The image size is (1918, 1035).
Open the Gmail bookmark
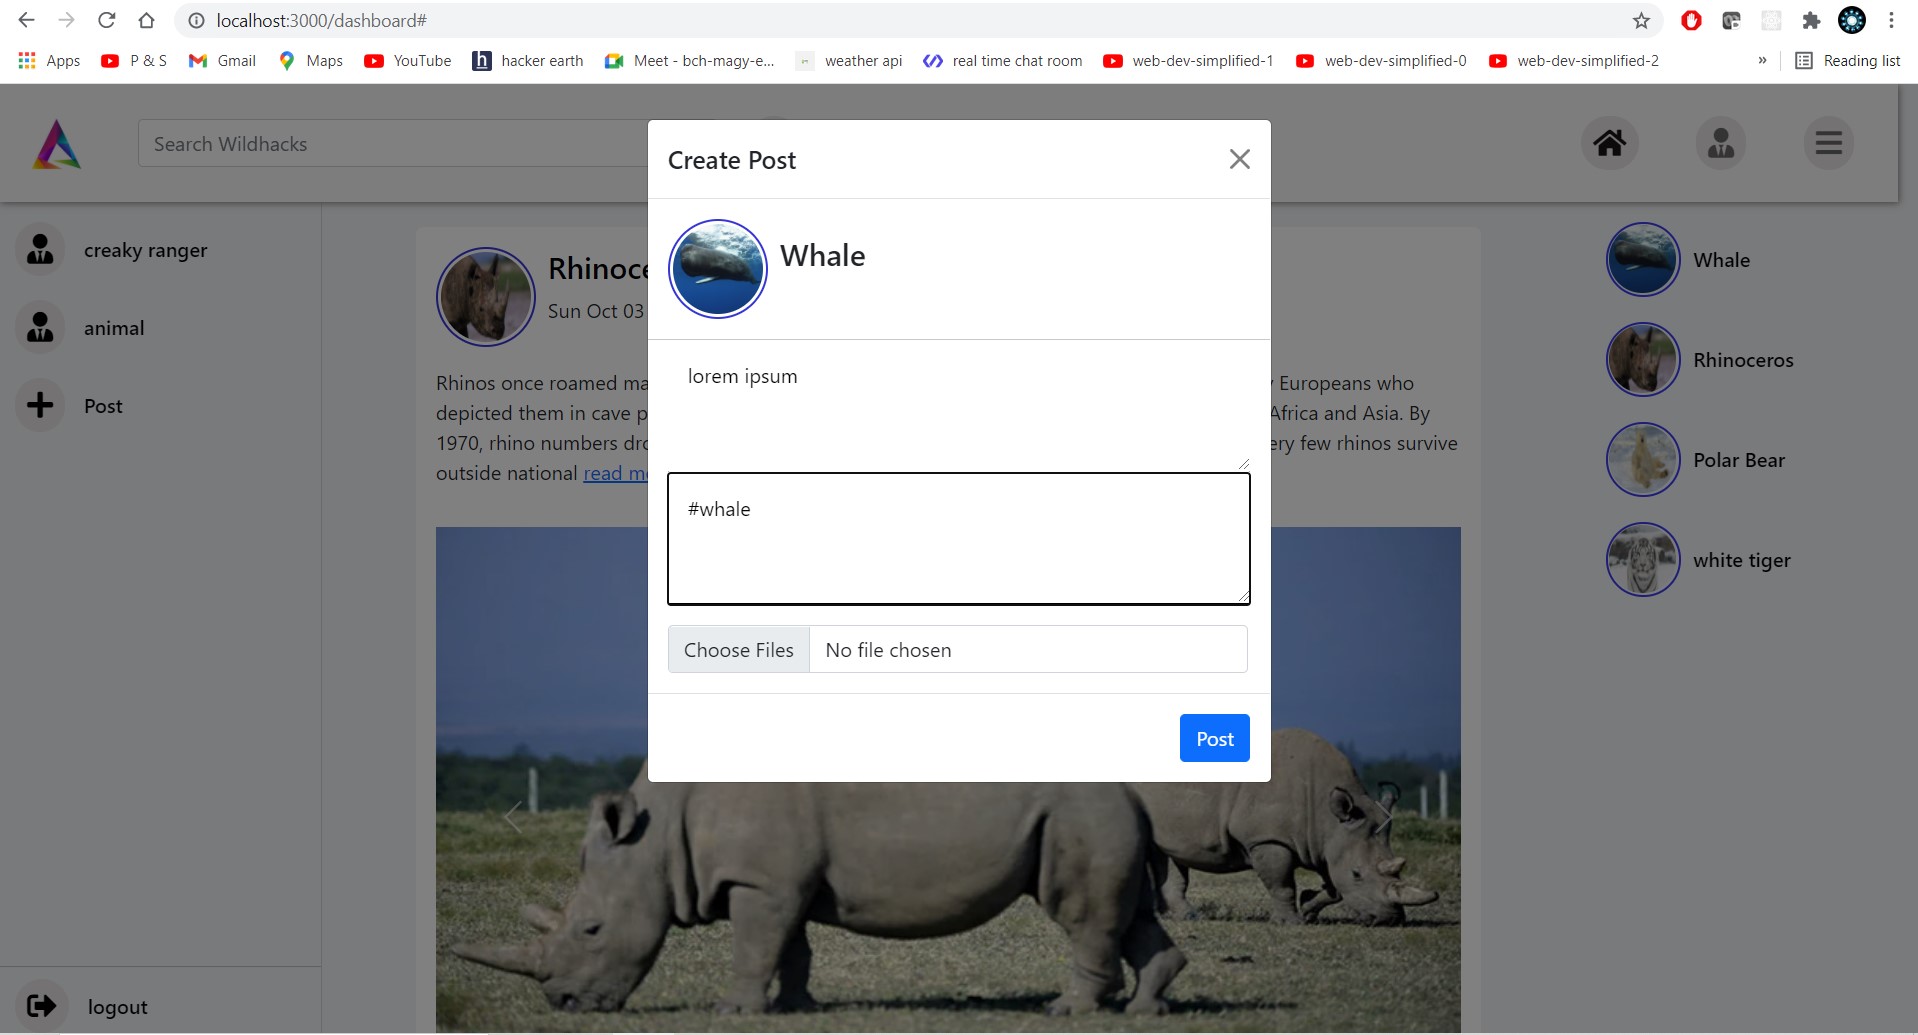click(222, 61)
